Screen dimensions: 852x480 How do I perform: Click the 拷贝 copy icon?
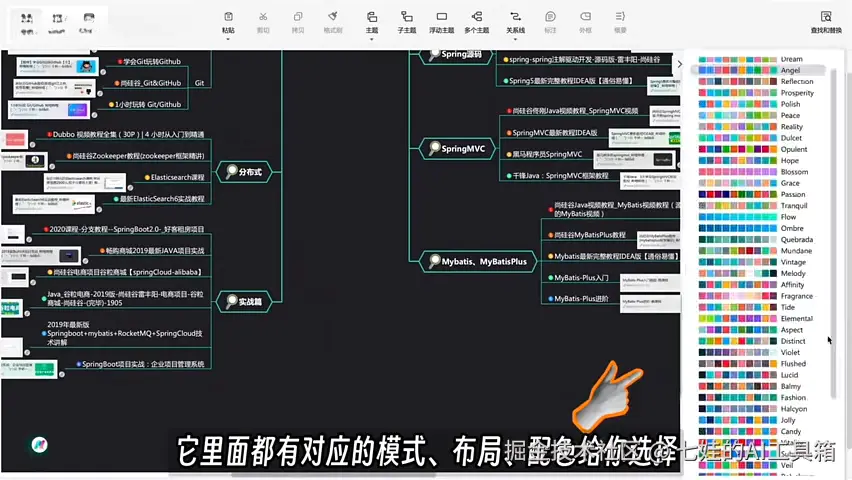click(298, 17)
